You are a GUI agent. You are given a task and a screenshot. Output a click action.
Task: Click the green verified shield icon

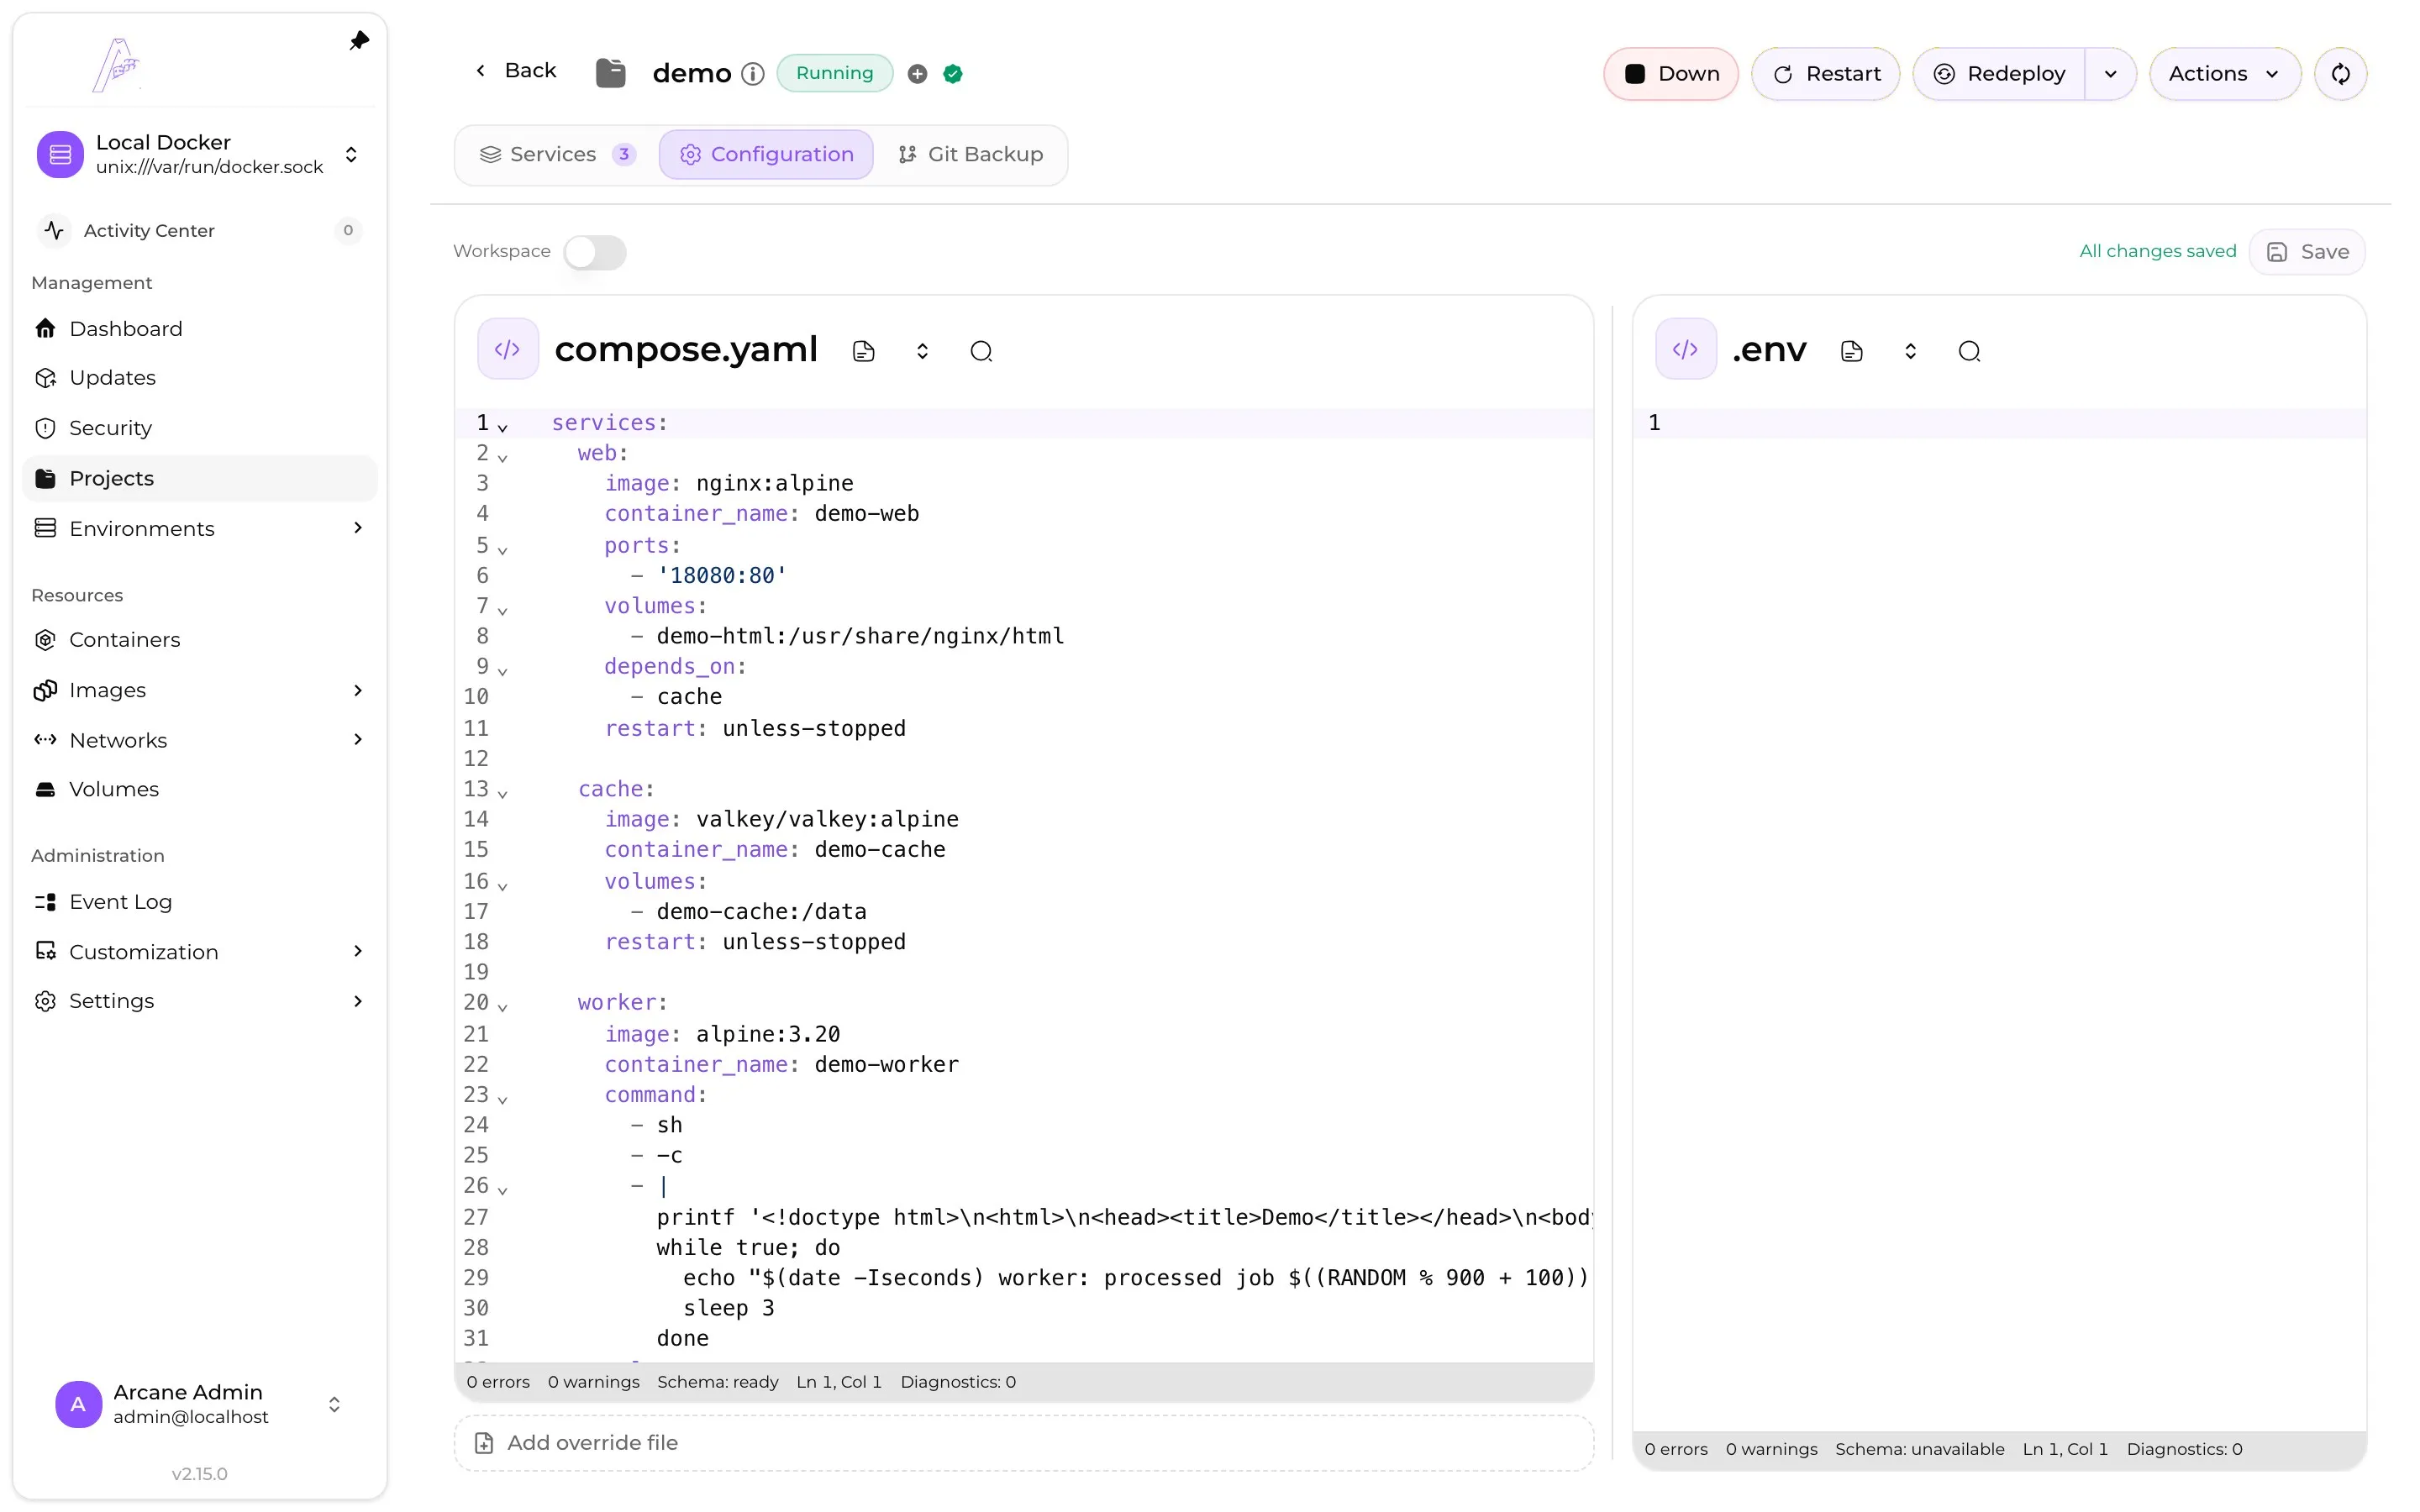[953, 74]
